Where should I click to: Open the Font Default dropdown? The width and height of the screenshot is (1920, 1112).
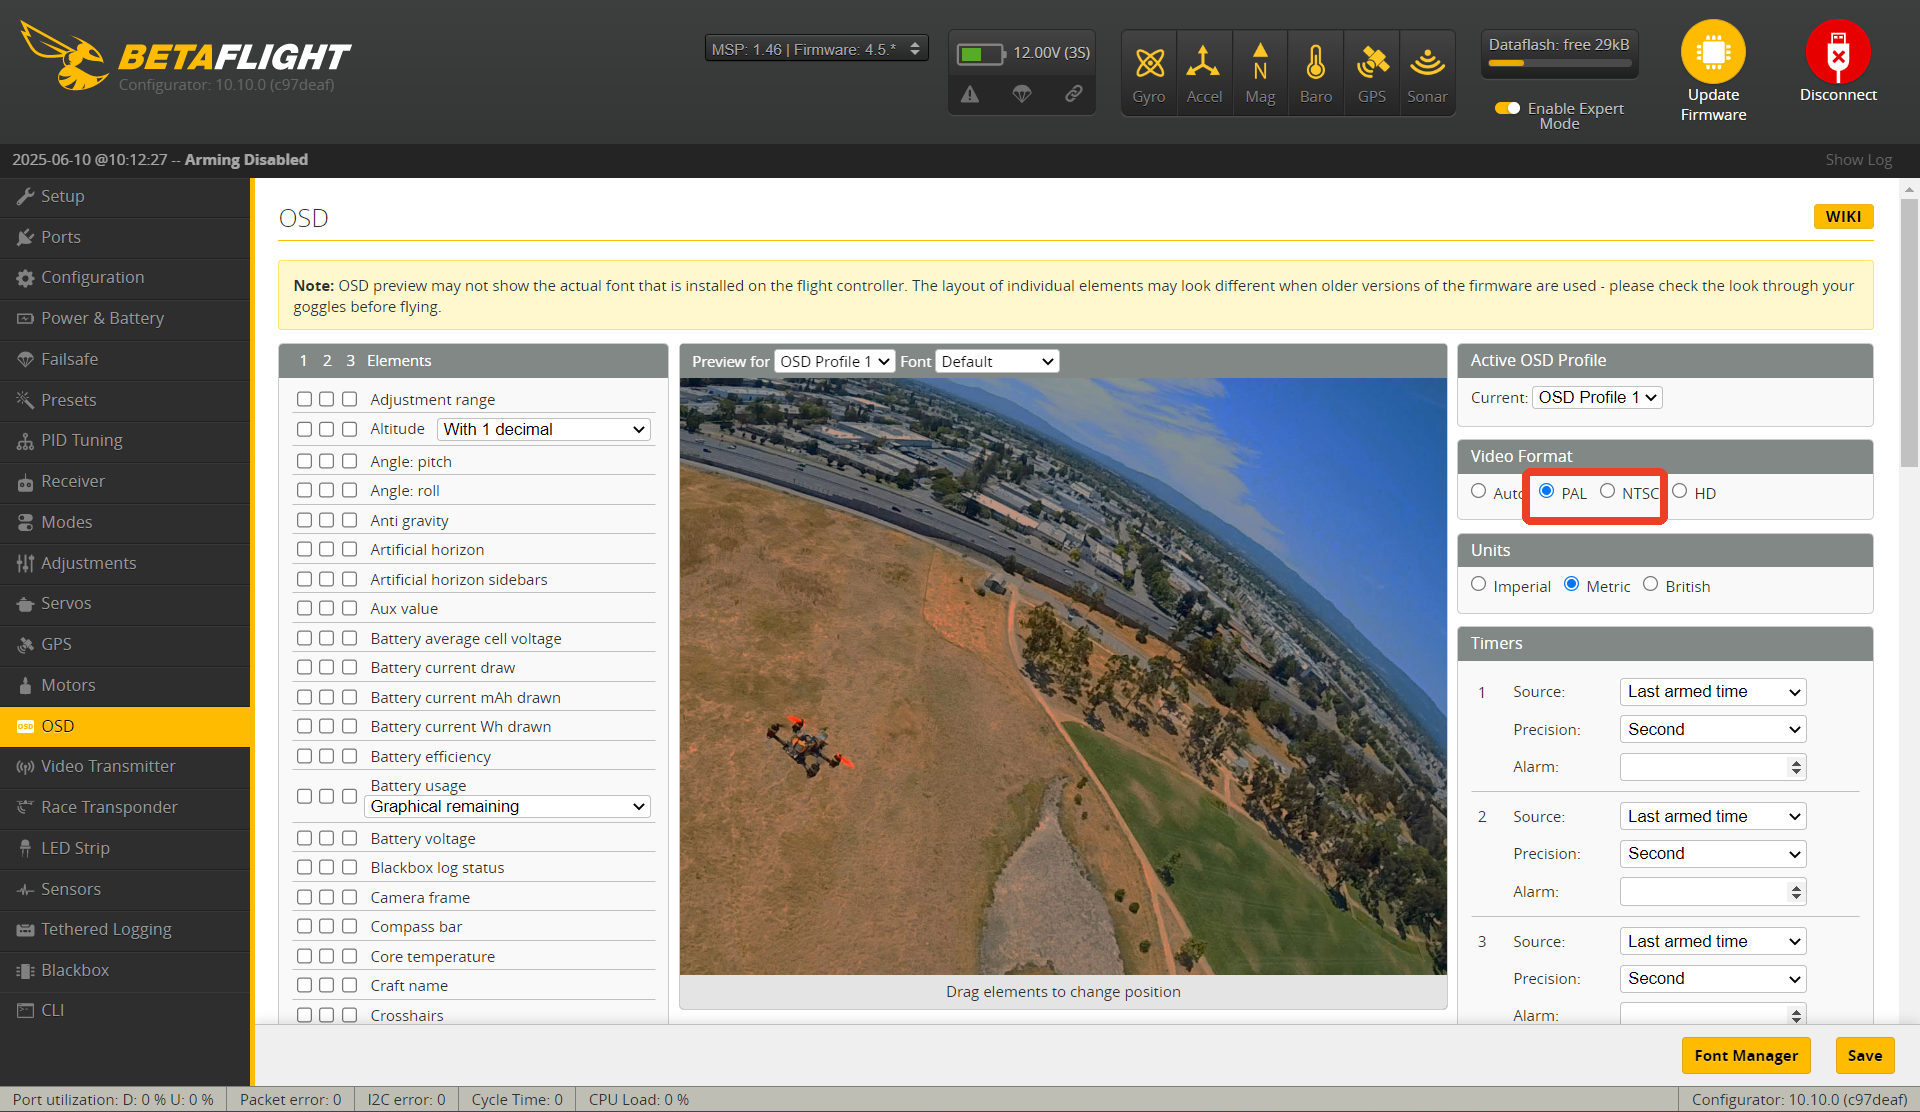click(997, 361)
